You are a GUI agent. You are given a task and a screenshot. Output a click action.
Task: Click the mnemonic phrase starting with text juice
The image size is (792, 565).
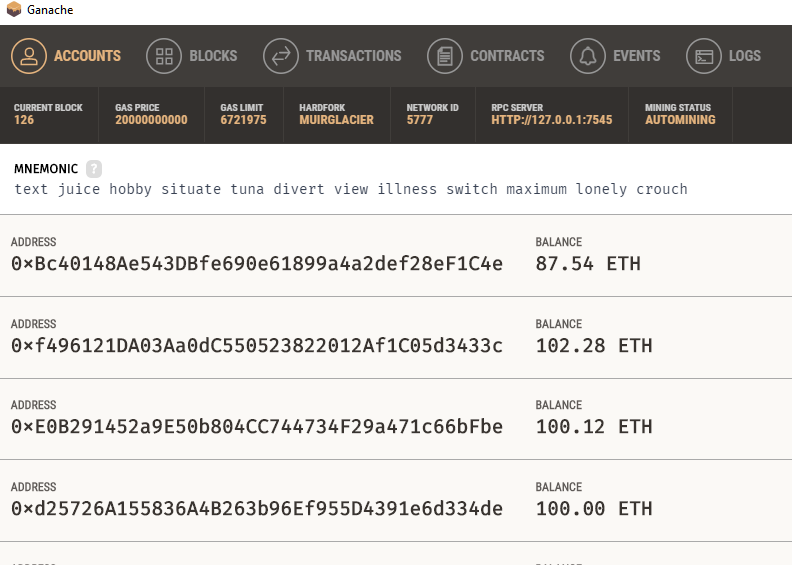click(351, 189)
